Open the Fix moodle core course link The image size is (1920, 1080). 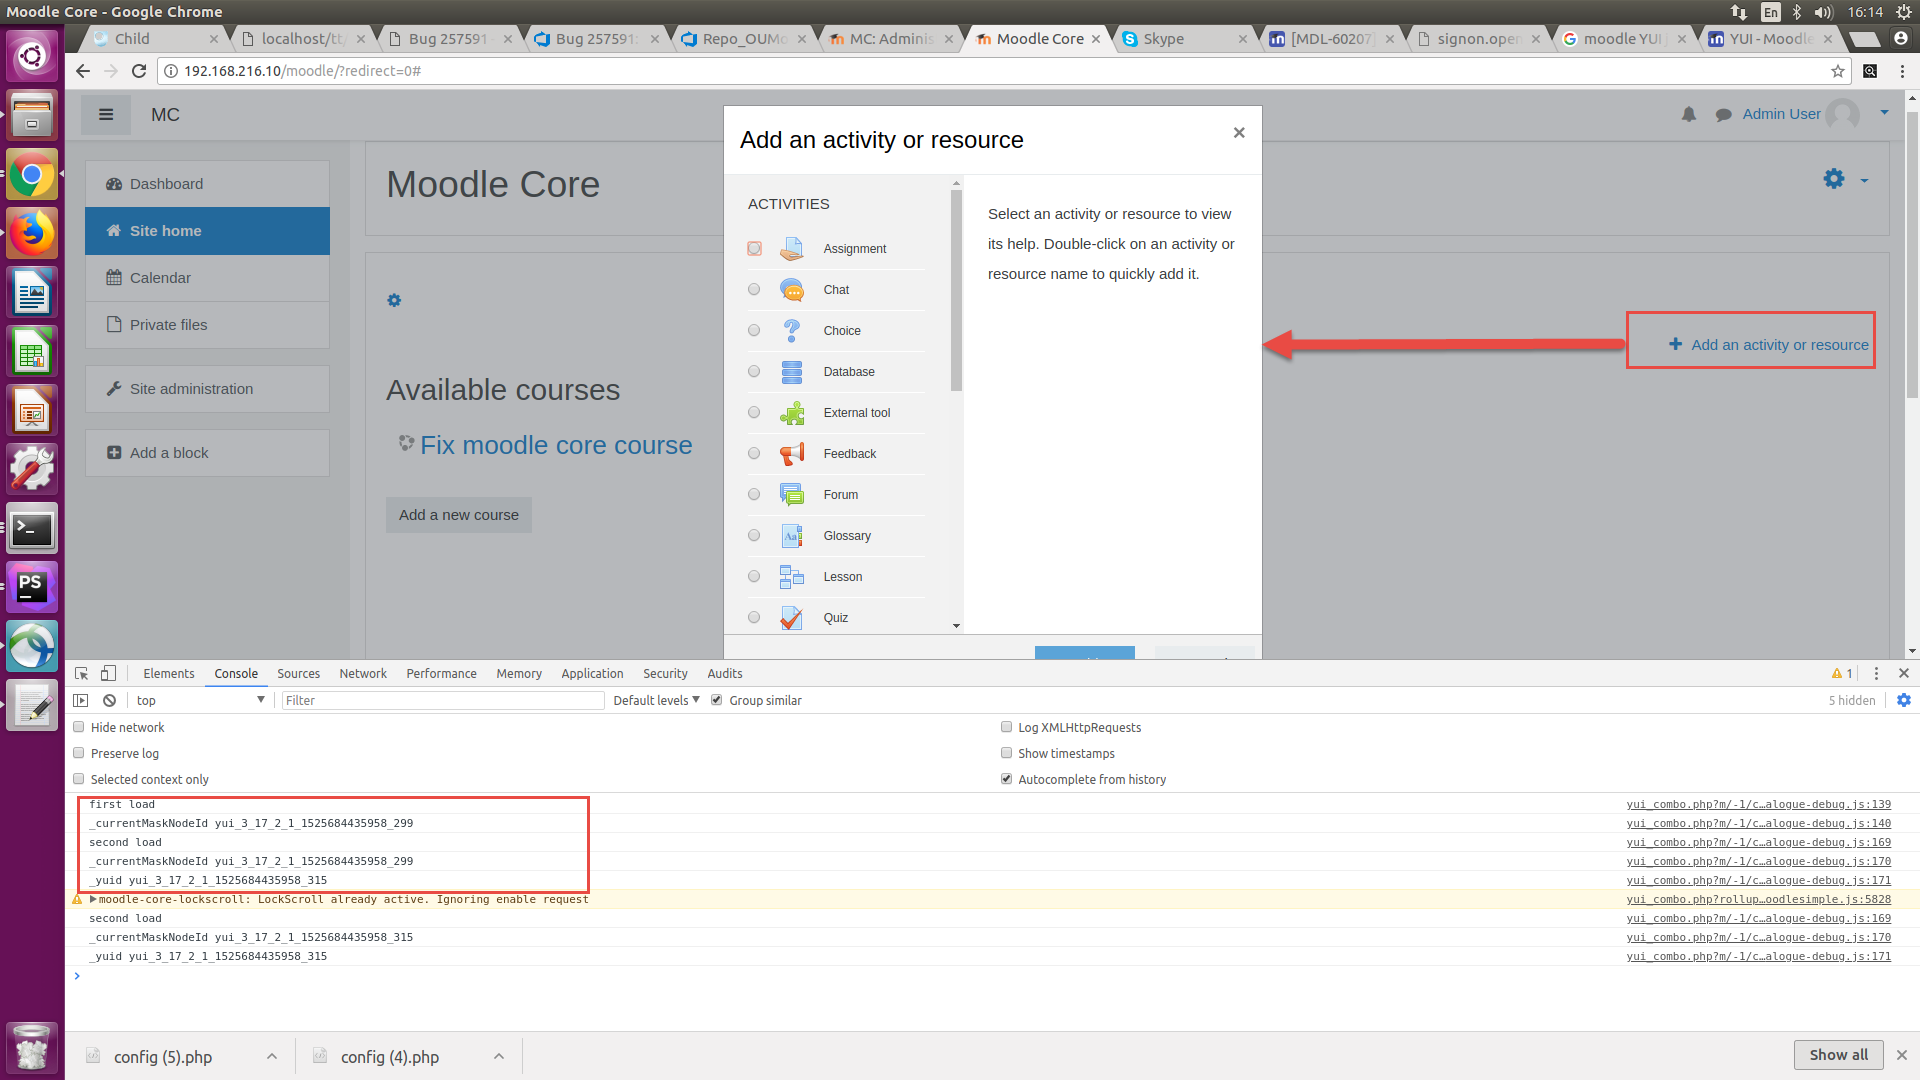point(556,445)
